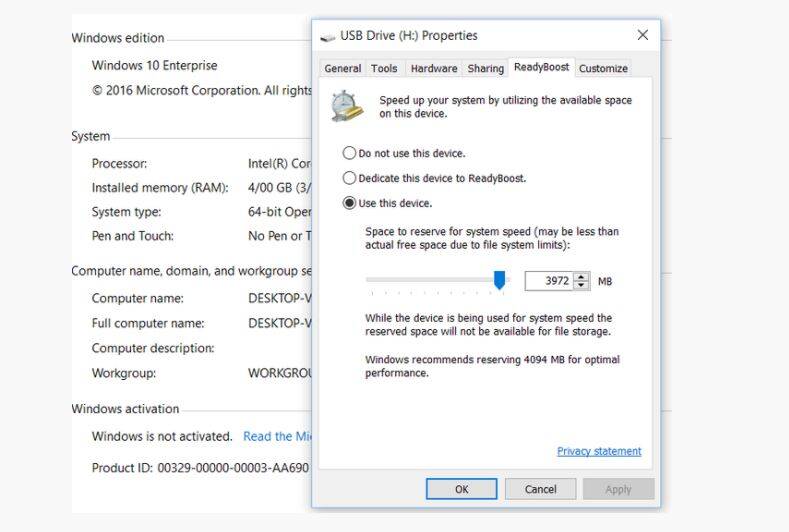Switch to the Tools tab
This screenshot has width=789, height=532.
coord(384,68)
